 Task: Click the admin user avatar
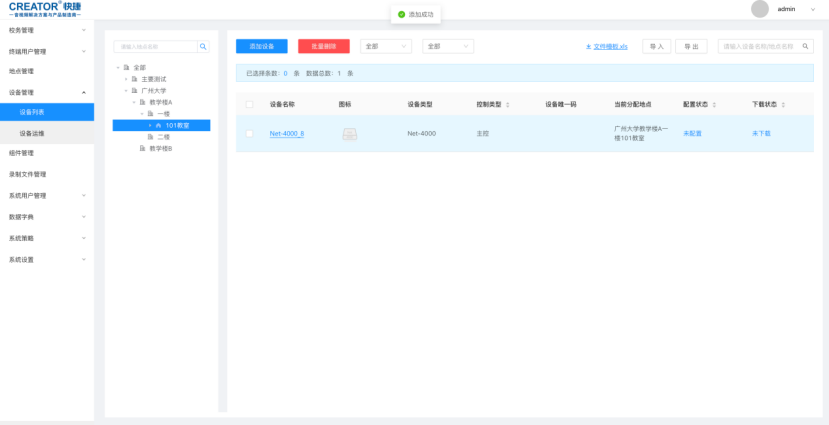760,9
